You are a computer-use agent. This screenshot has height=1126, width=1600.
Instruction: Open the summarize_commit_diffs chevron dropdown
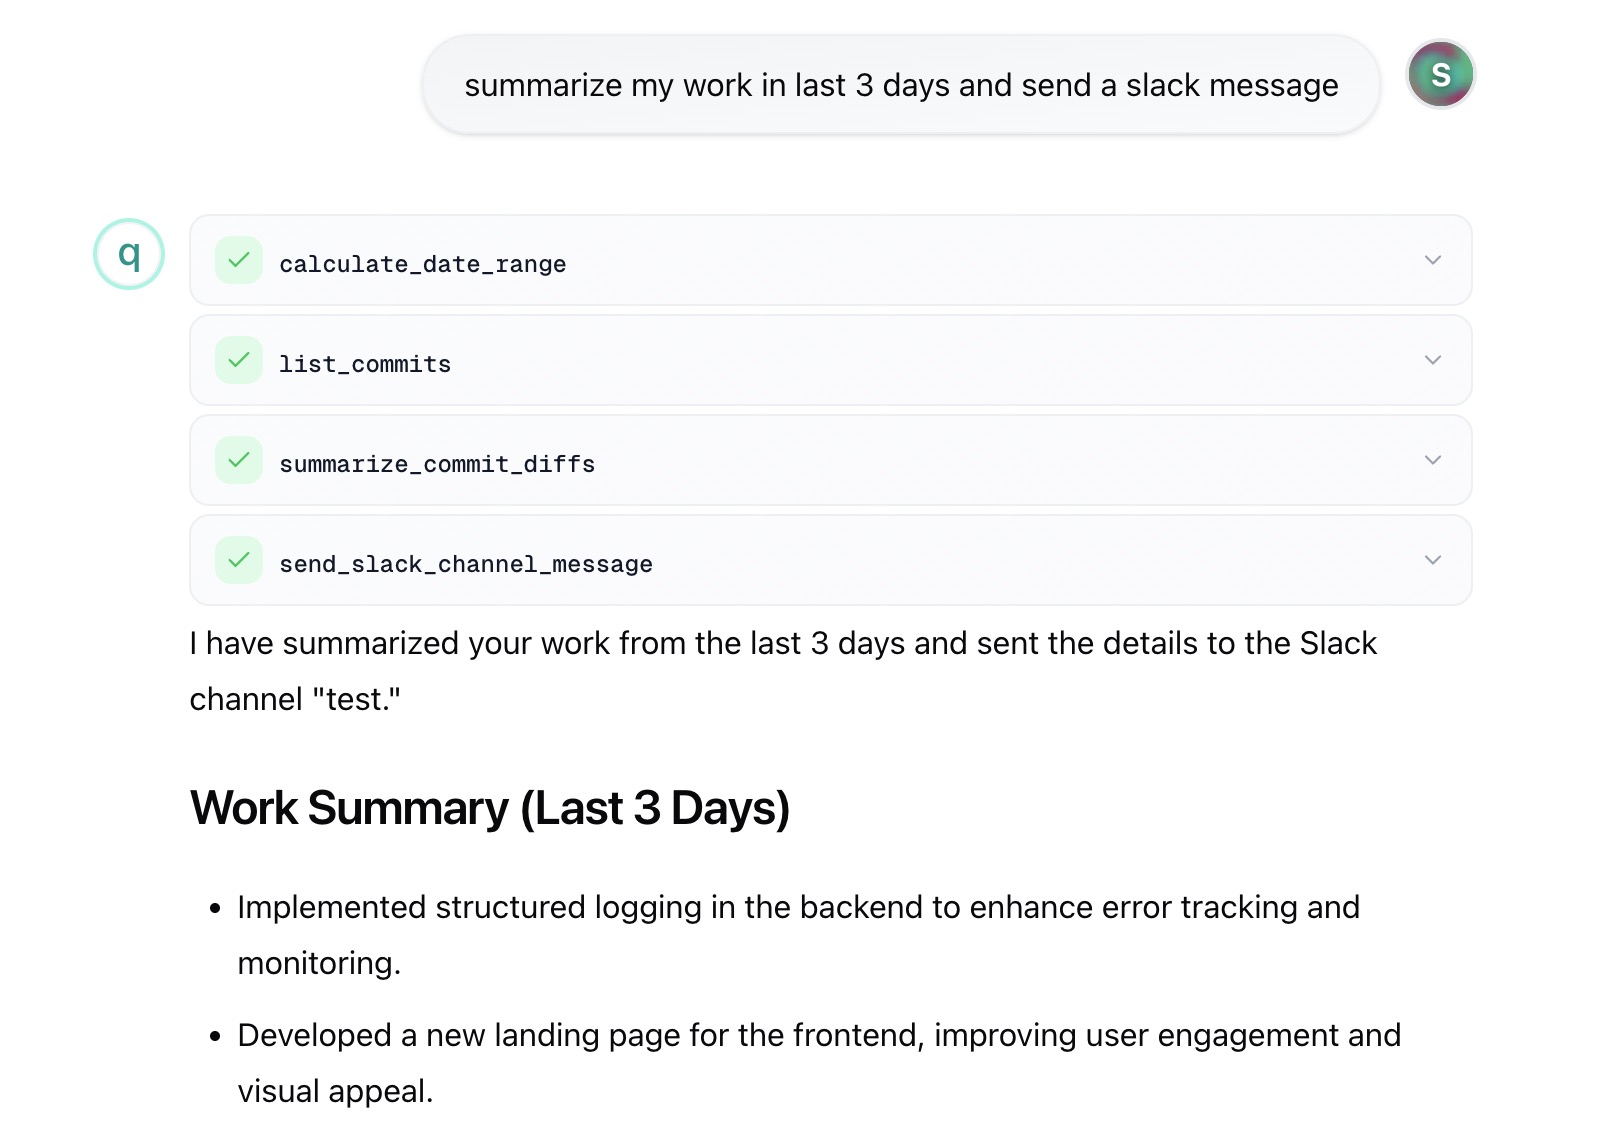(1432, 460)
